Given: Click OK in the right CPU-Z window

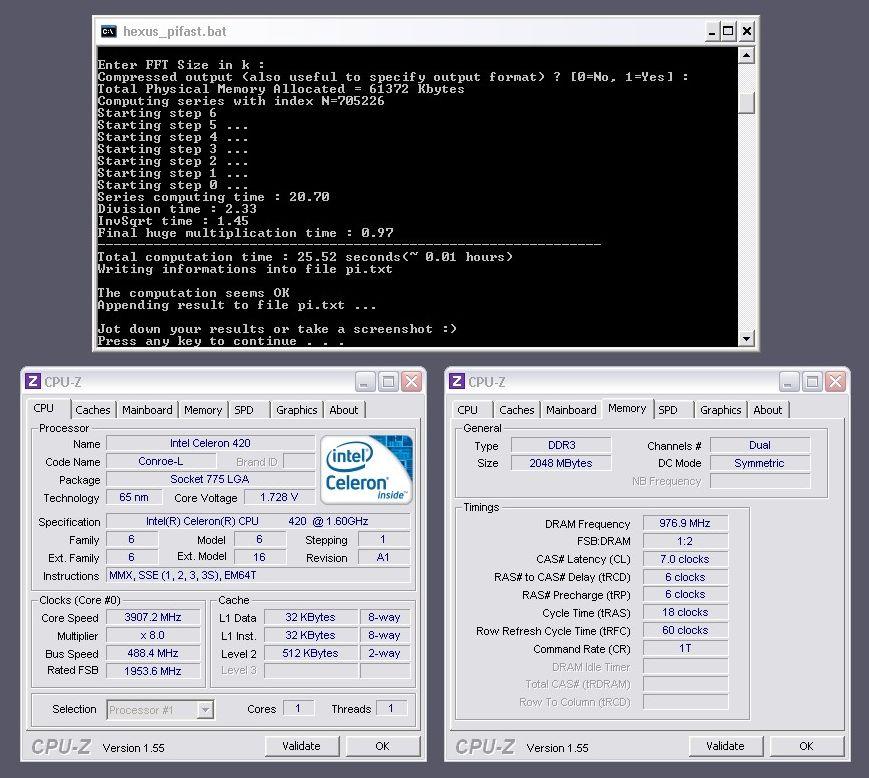Looking at the screenshot, I should pos(806,746).
